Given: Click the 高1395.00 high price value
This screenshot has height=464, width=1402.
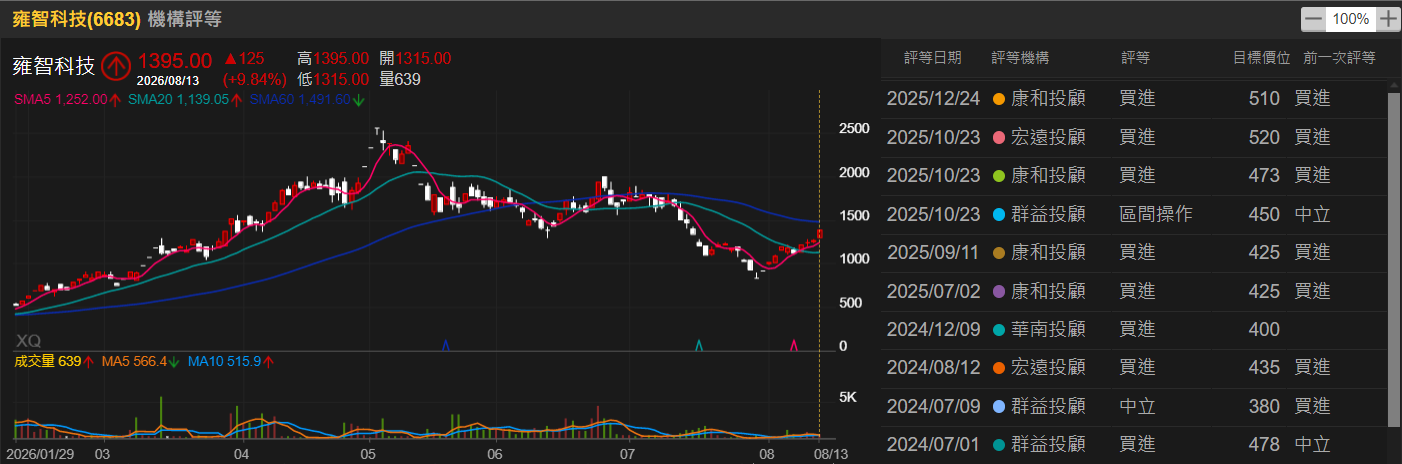Looking at the screenshot, I should 333,59.
